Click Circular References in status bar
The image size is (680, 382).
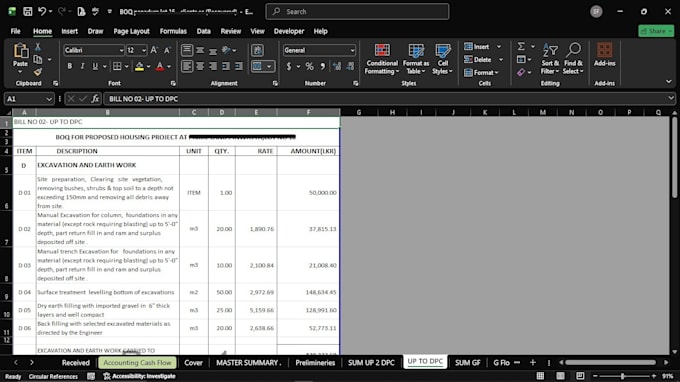click(x=53, y=376)
